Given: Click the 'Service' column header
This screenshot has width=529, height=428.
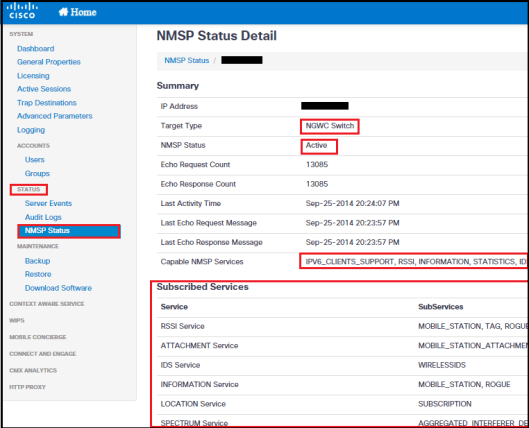Looking at the screenshot, I should (x=174, y=307).
